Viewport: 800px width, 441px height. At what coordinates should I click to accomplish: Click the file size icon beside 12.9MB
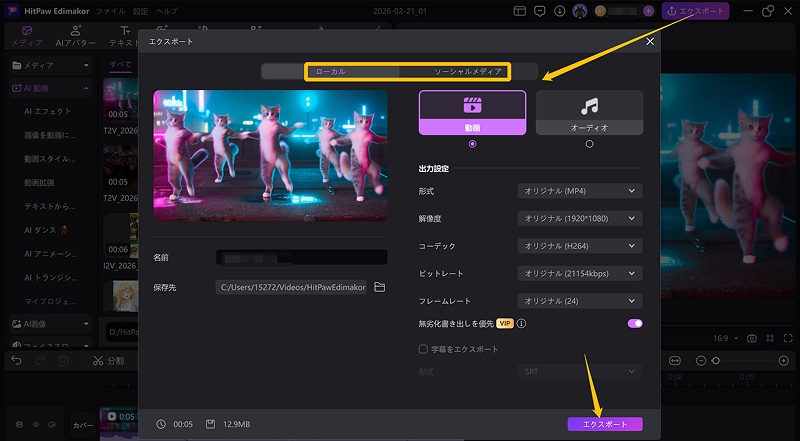point(210,424)
